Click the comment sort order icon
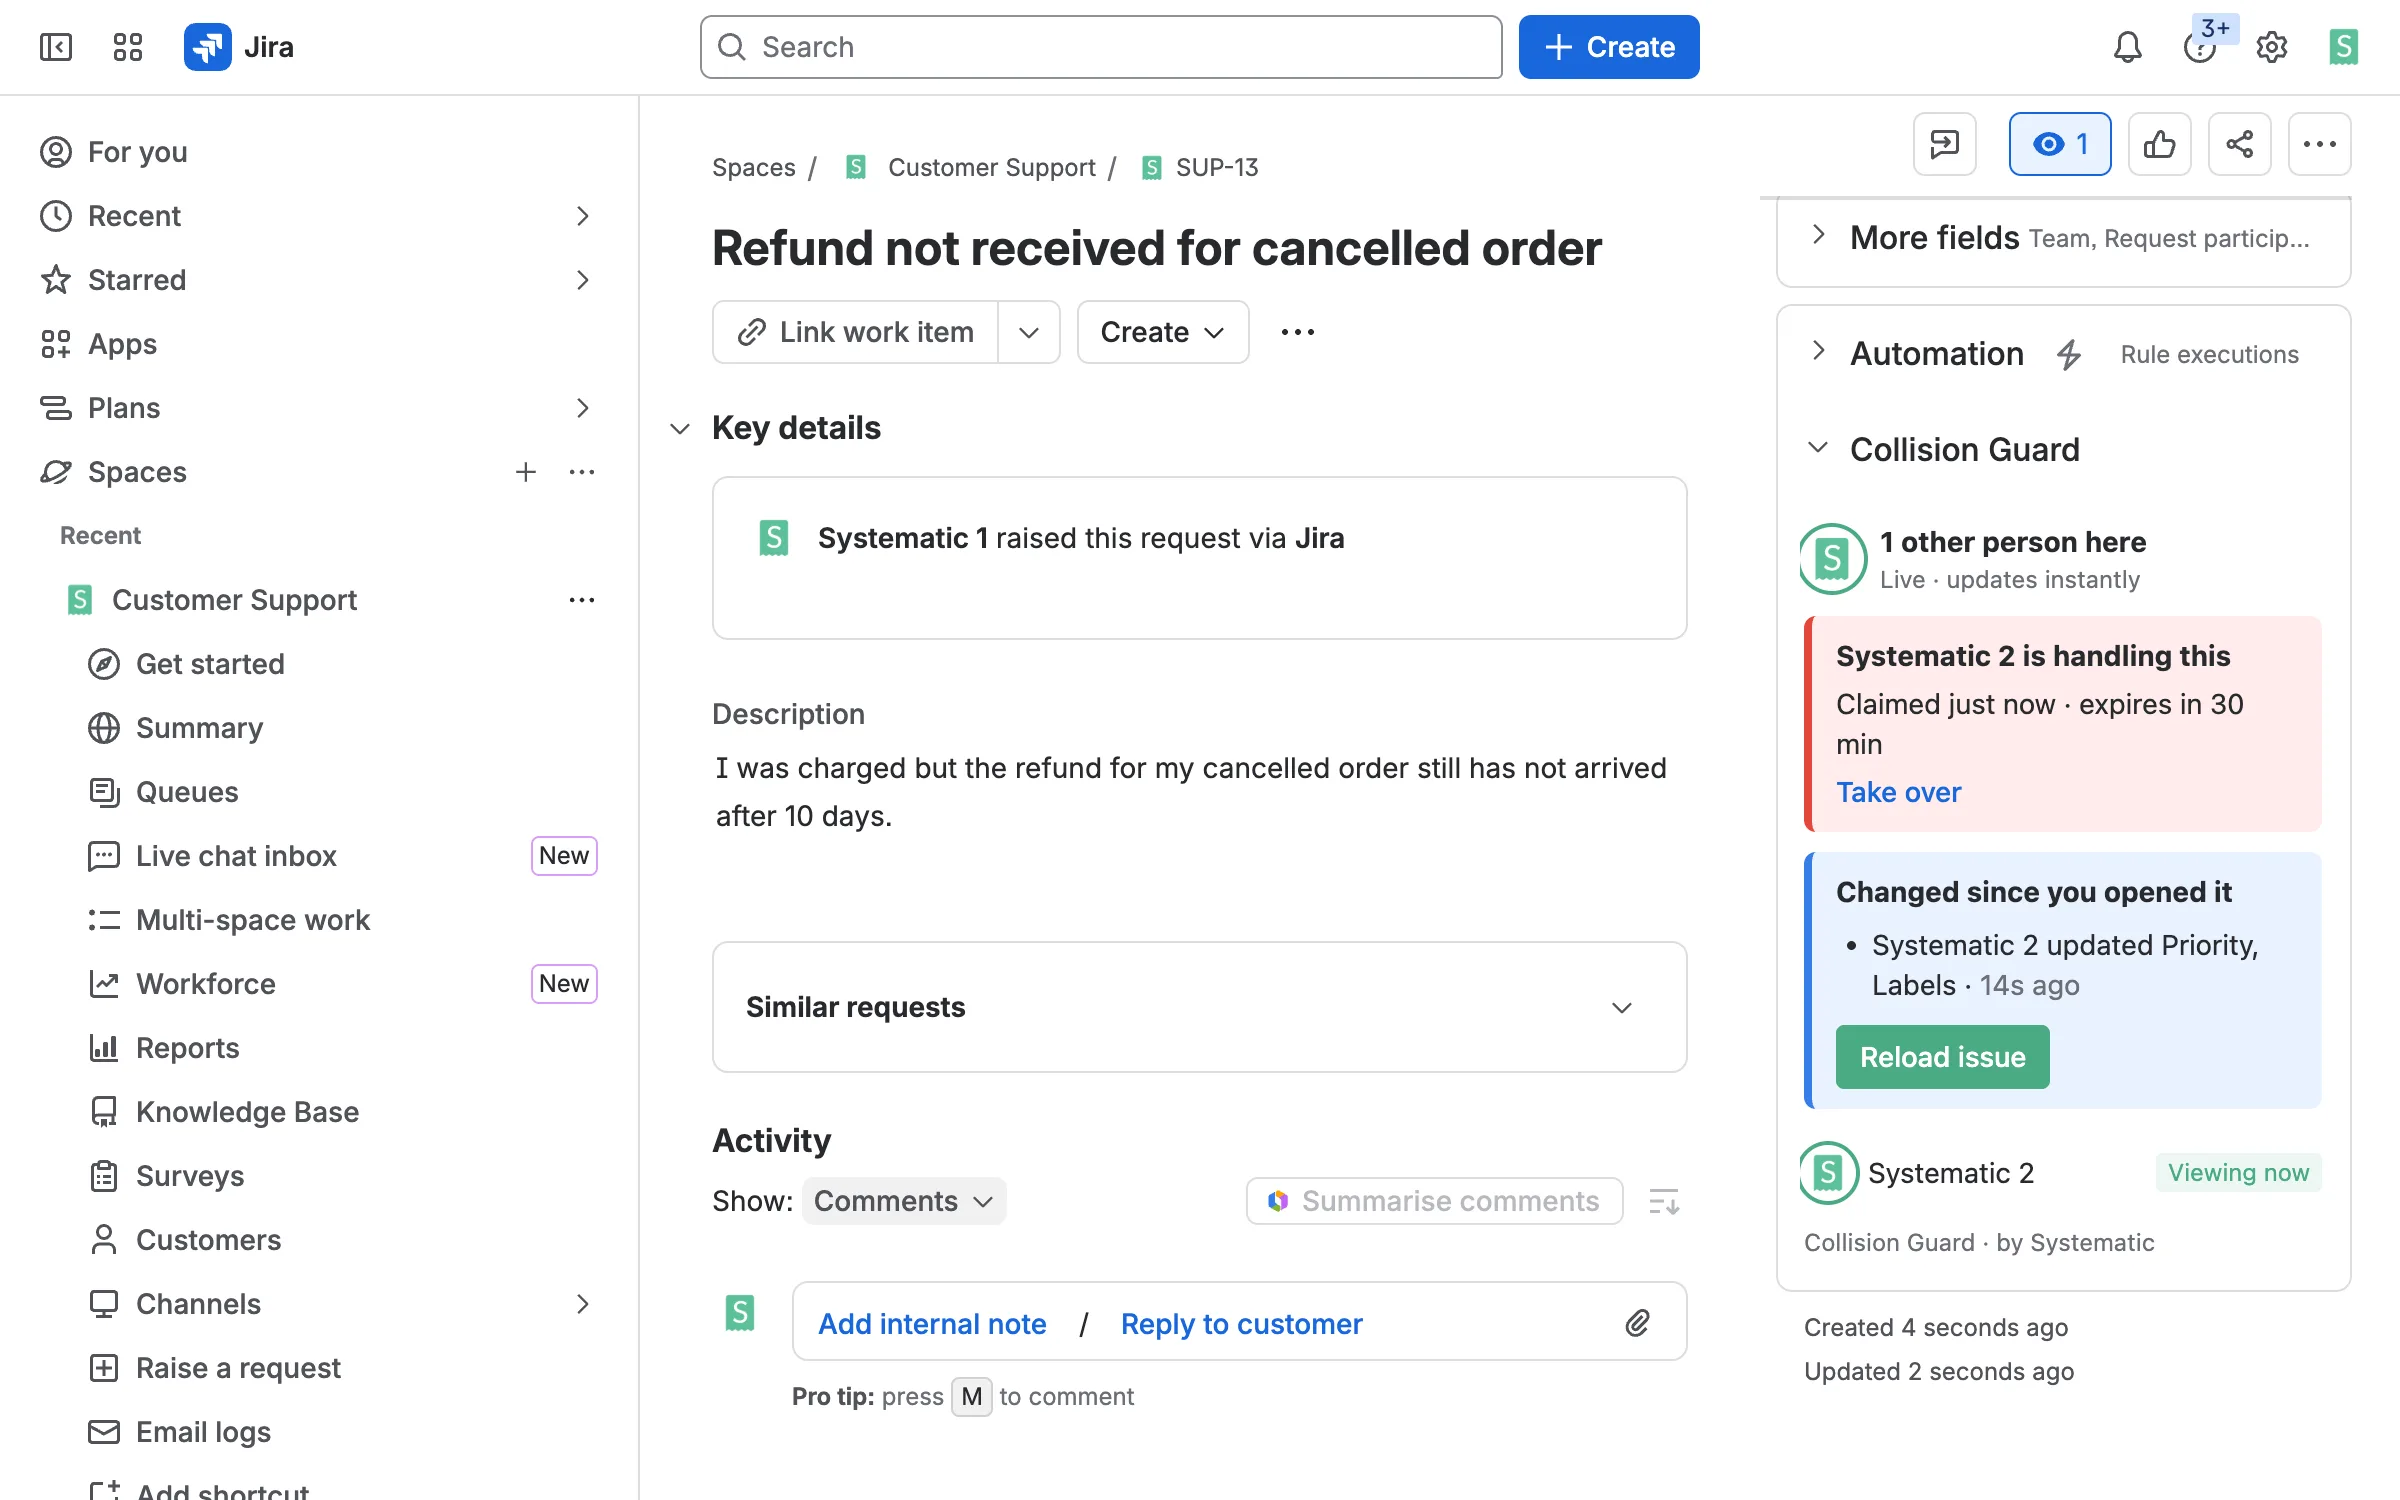This screenshot has height=1500, width=2400. coord(1664,1201)
